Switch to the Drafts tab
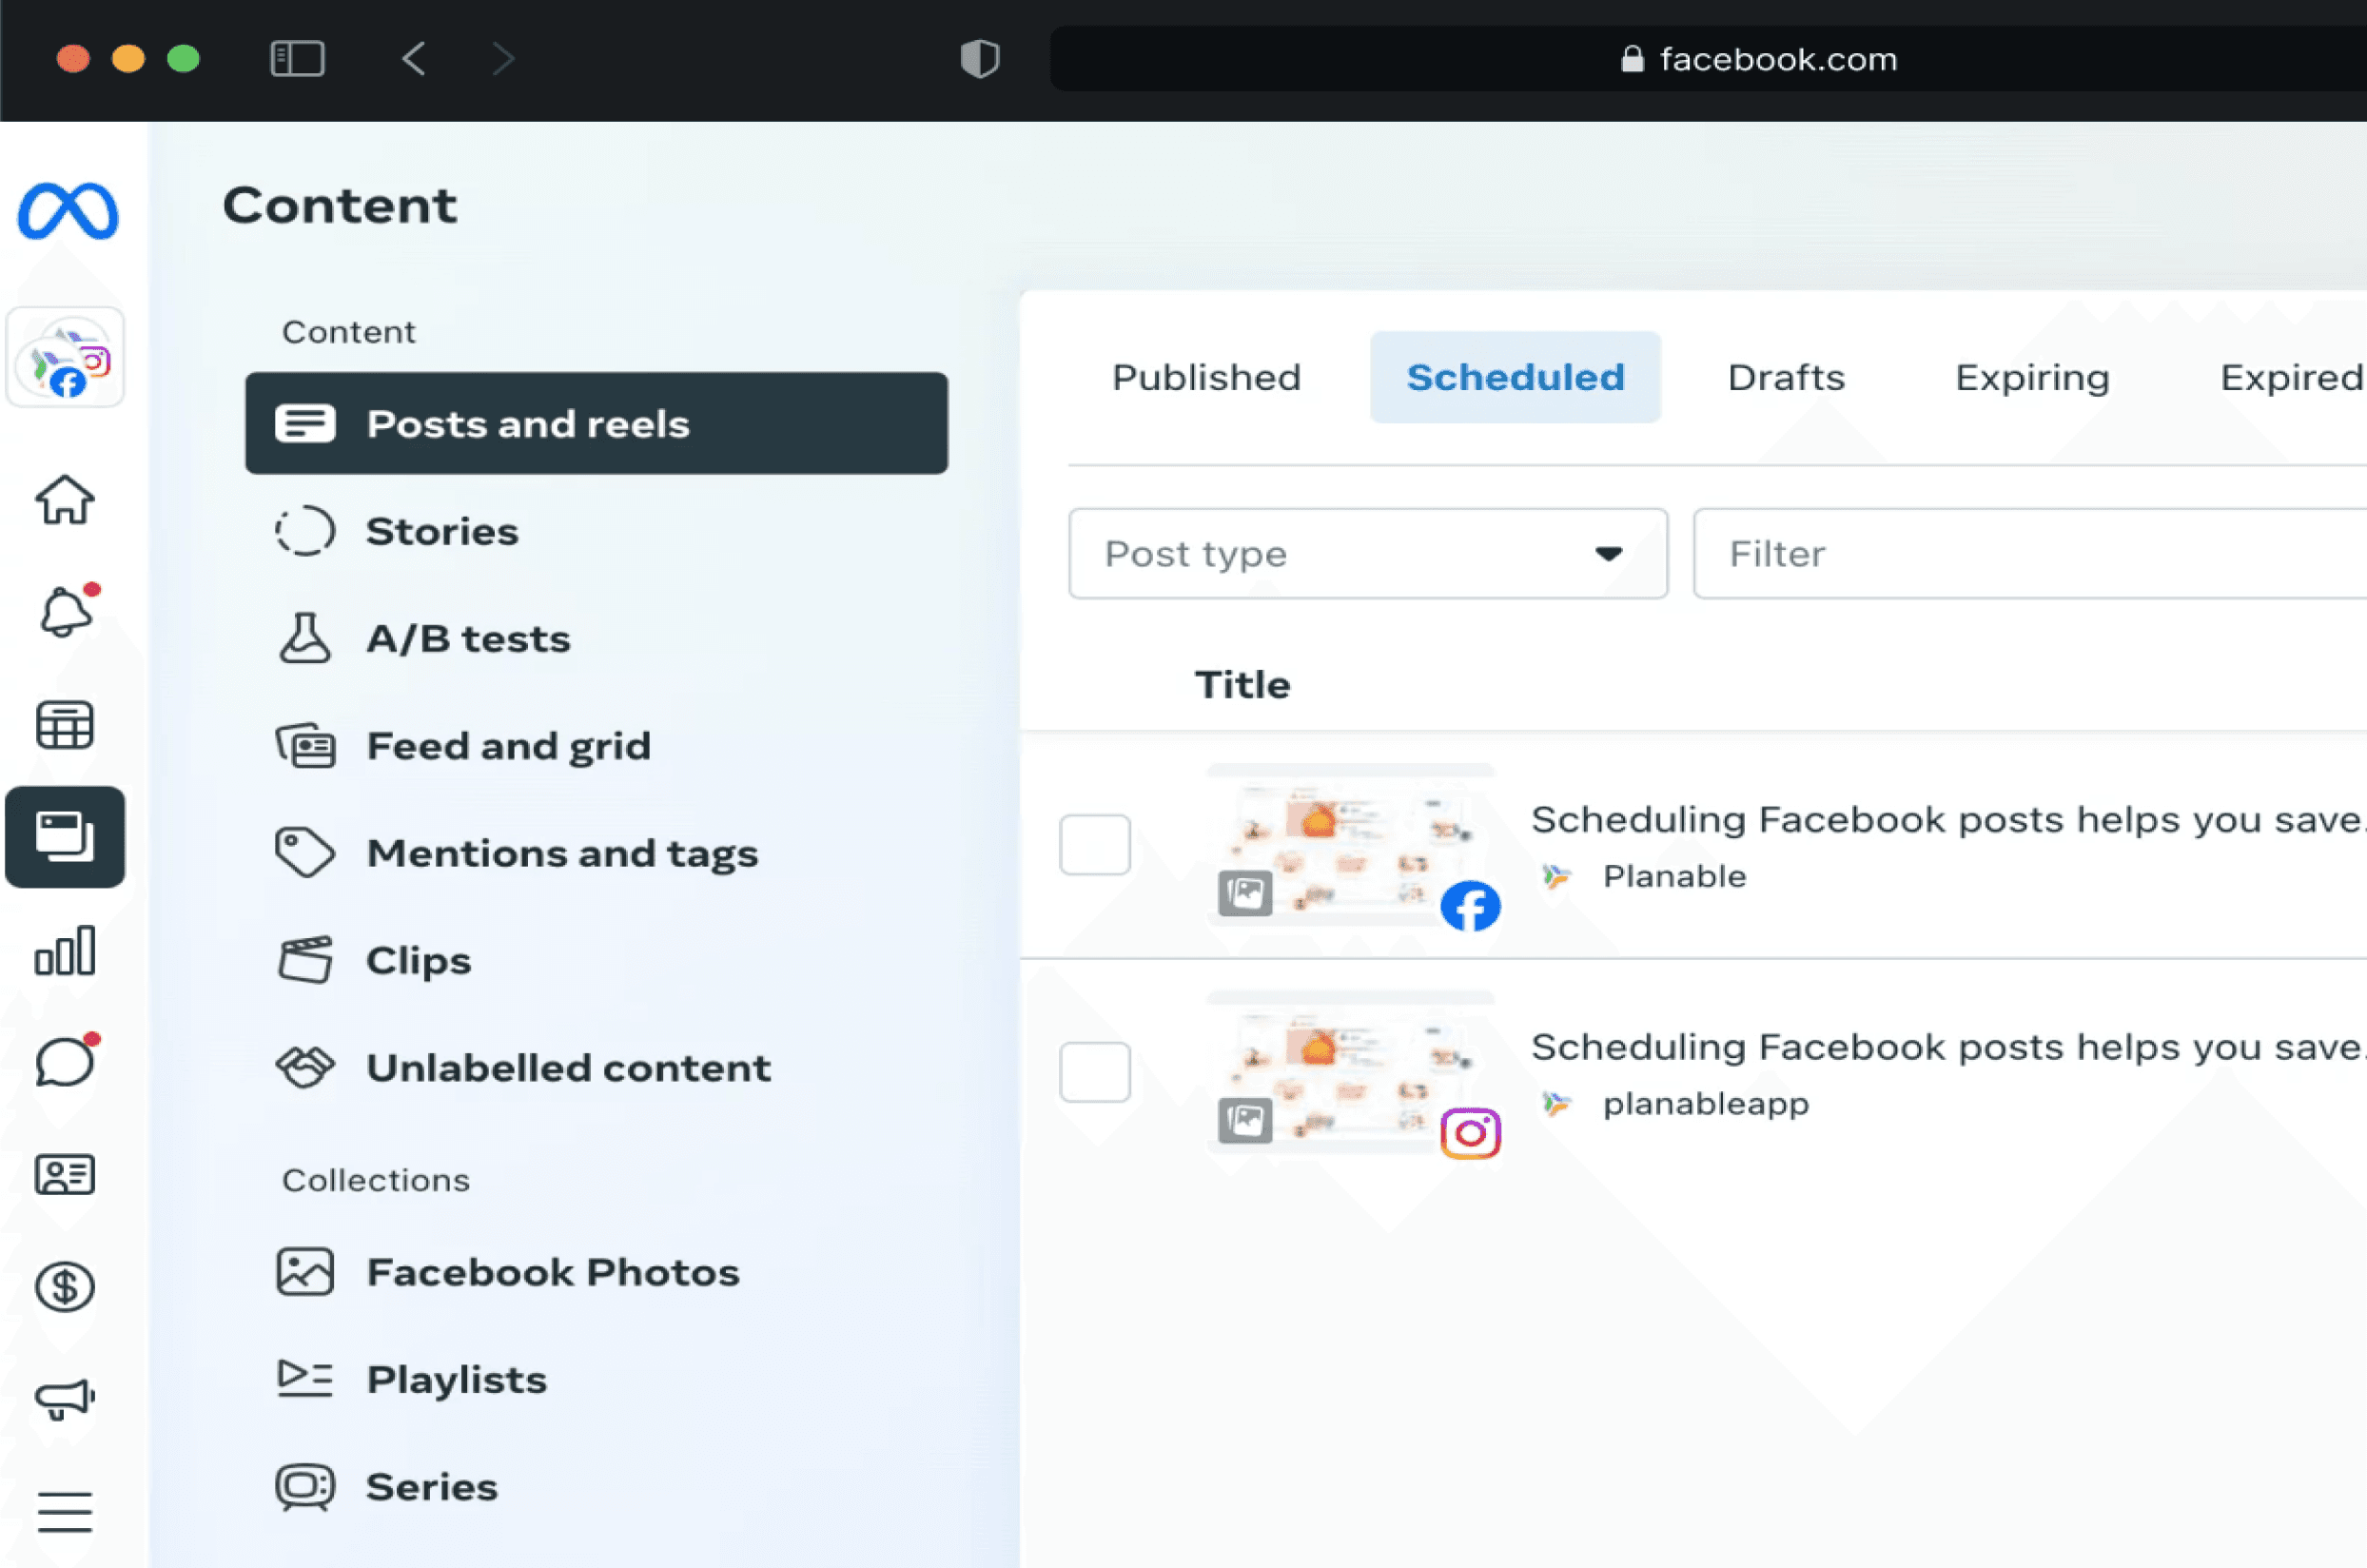The image size is (2367, 1568). point(1785,377)
